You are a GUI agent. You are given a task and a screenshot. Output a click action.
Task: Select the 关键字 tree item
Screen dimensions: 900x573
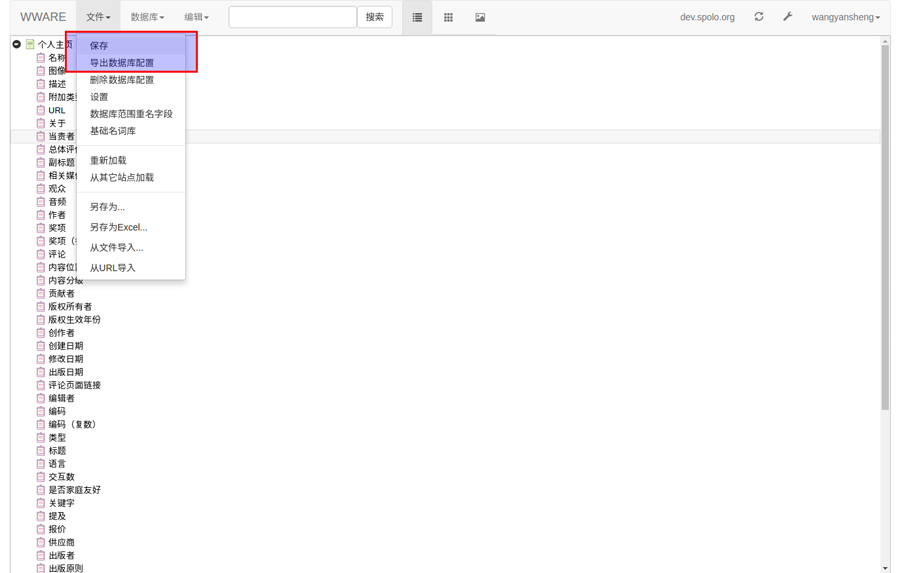(x=61, y=503)
